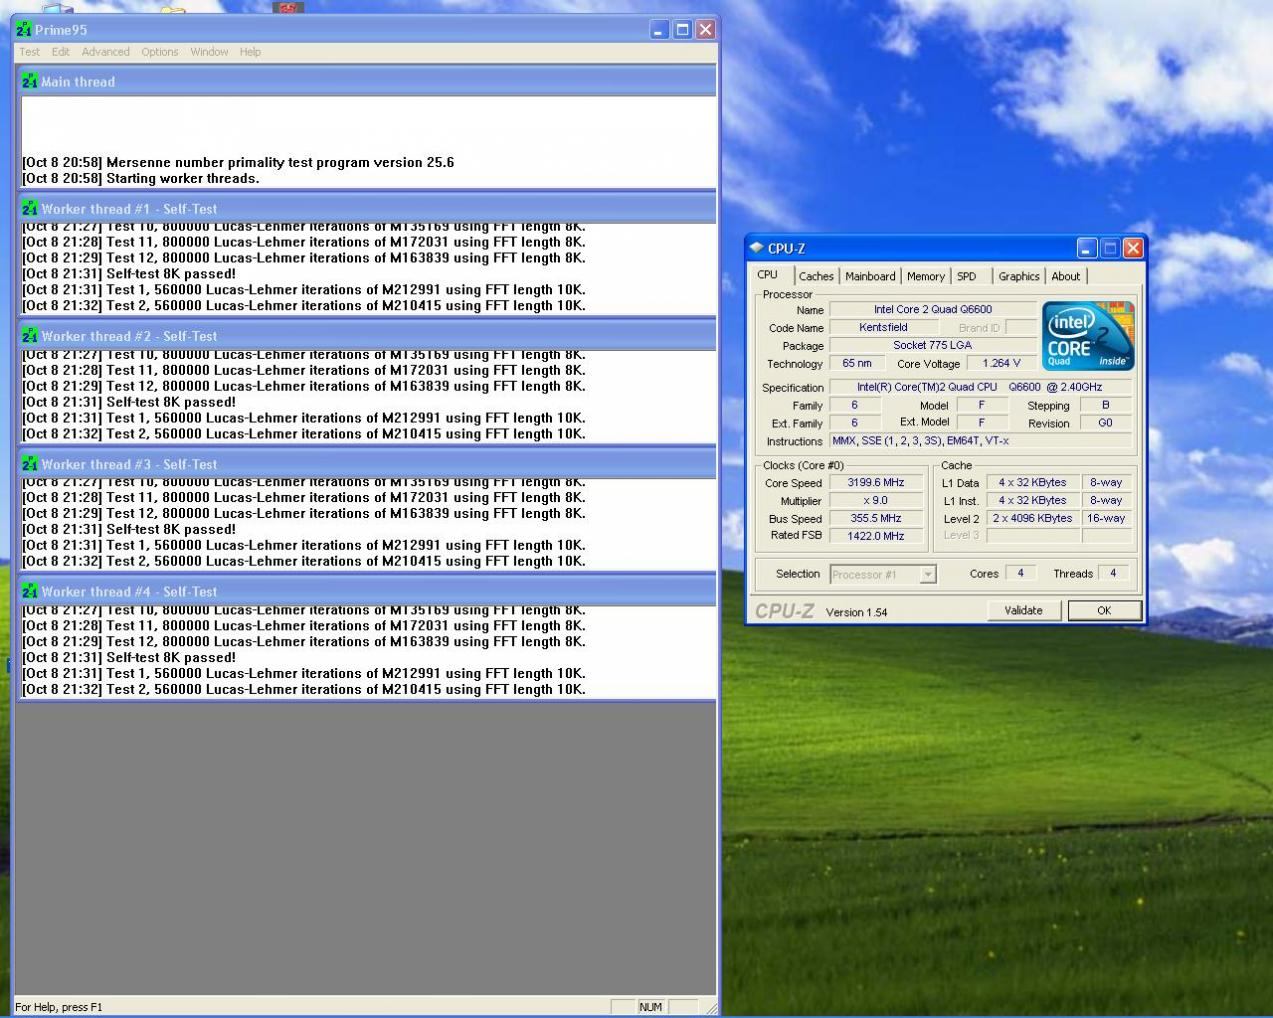Switch to the SPD tab in CPU-Z
The width and height of the screenshot is (1273, 1018).
966,276
